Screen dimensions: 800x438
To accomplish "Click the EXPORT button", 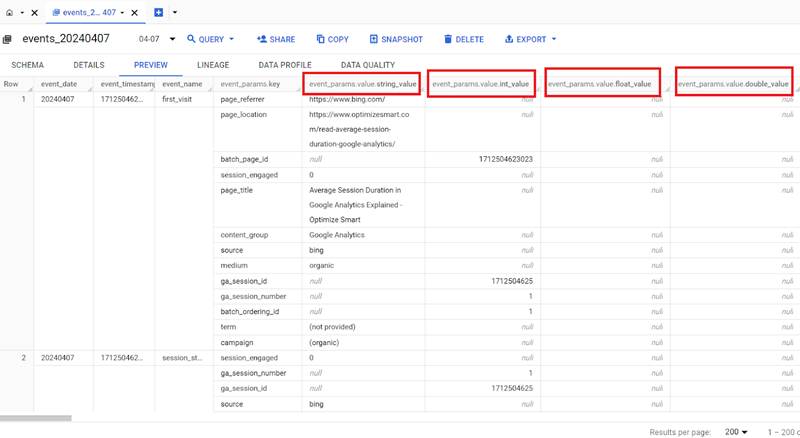I will tap(526, 39).
